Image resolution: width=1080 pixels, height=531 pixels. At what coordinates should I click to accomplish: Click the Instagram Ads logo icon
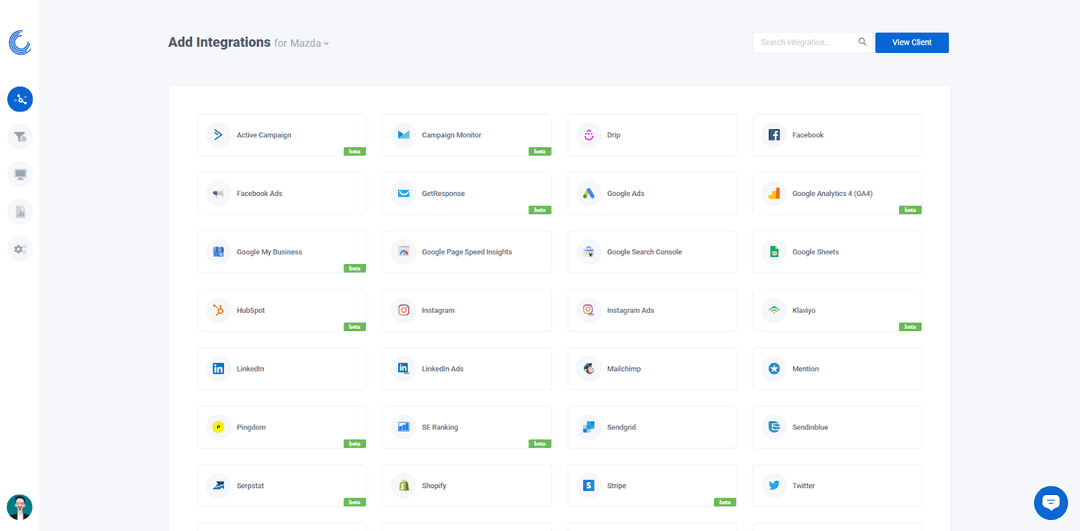pyautogui.click(x=589, y=311)
